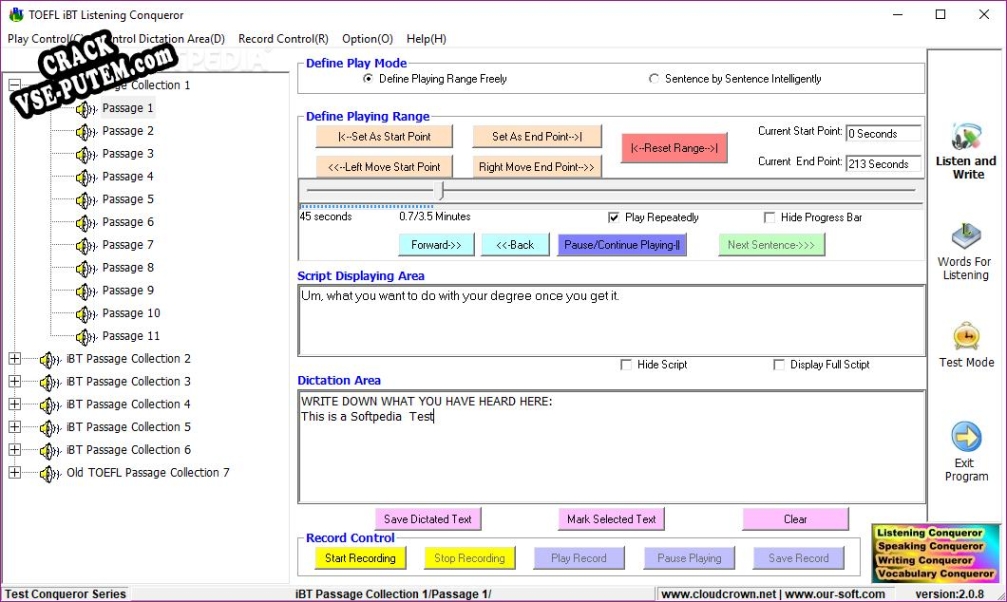Open the Listen and Write mode icon
This screenshot has height=602, width=1007.
966,137
